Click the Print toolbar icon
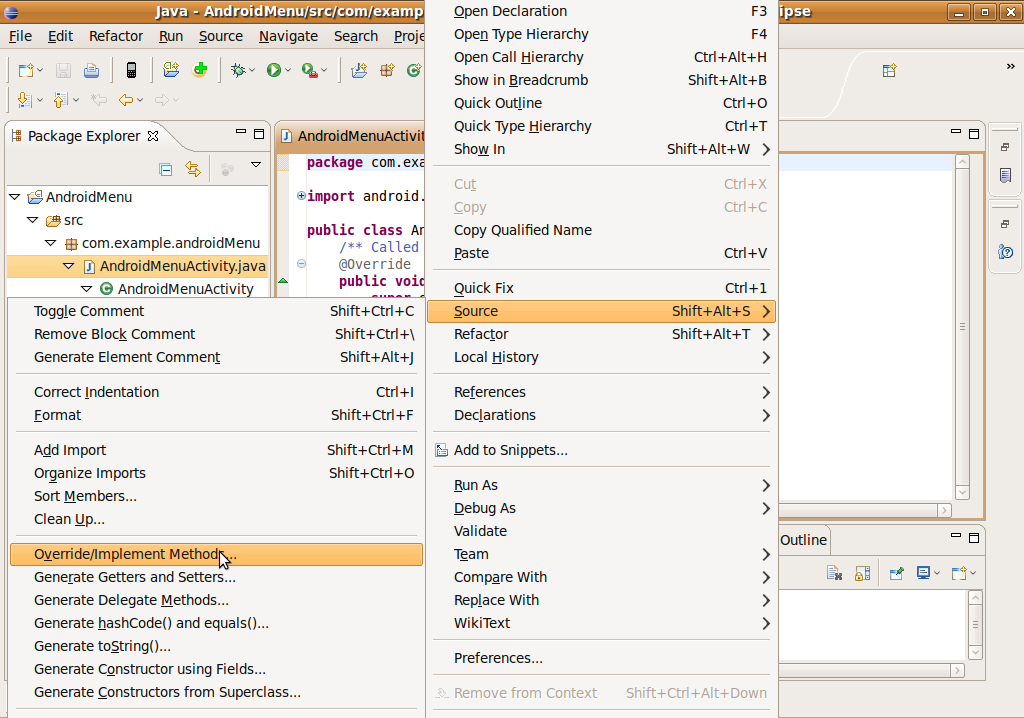Image resolution: width=1024 pixels, height=718 pixels. (x=91, y=70)
